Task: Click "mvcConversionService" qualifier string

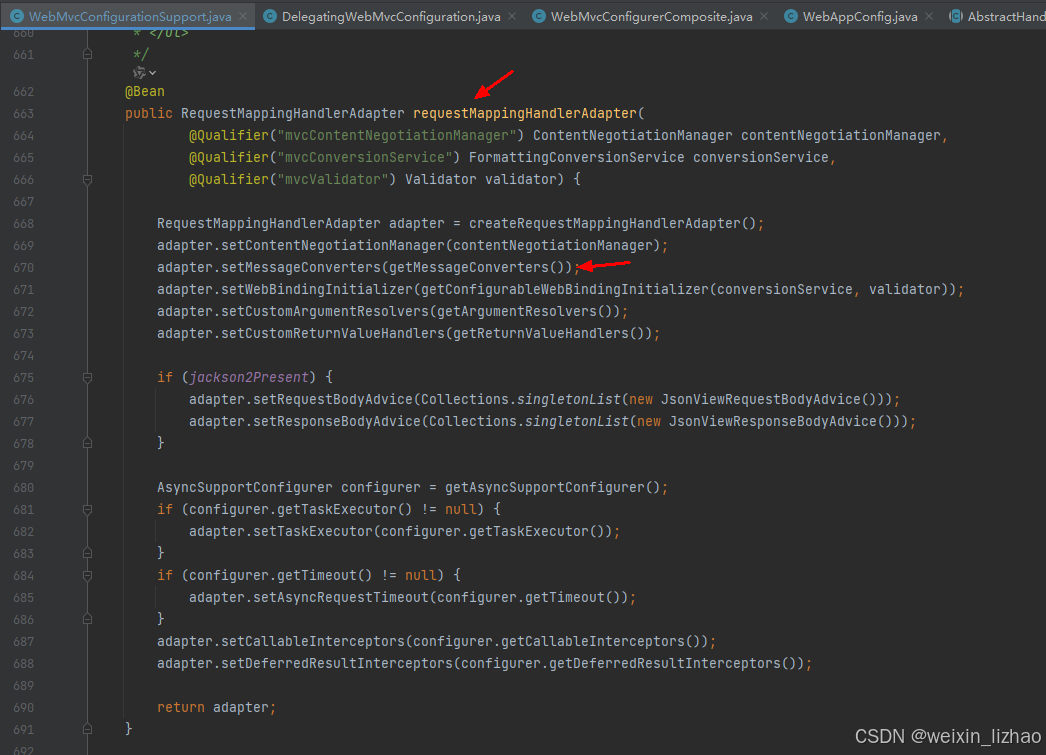Action: [x=365, y=157]
